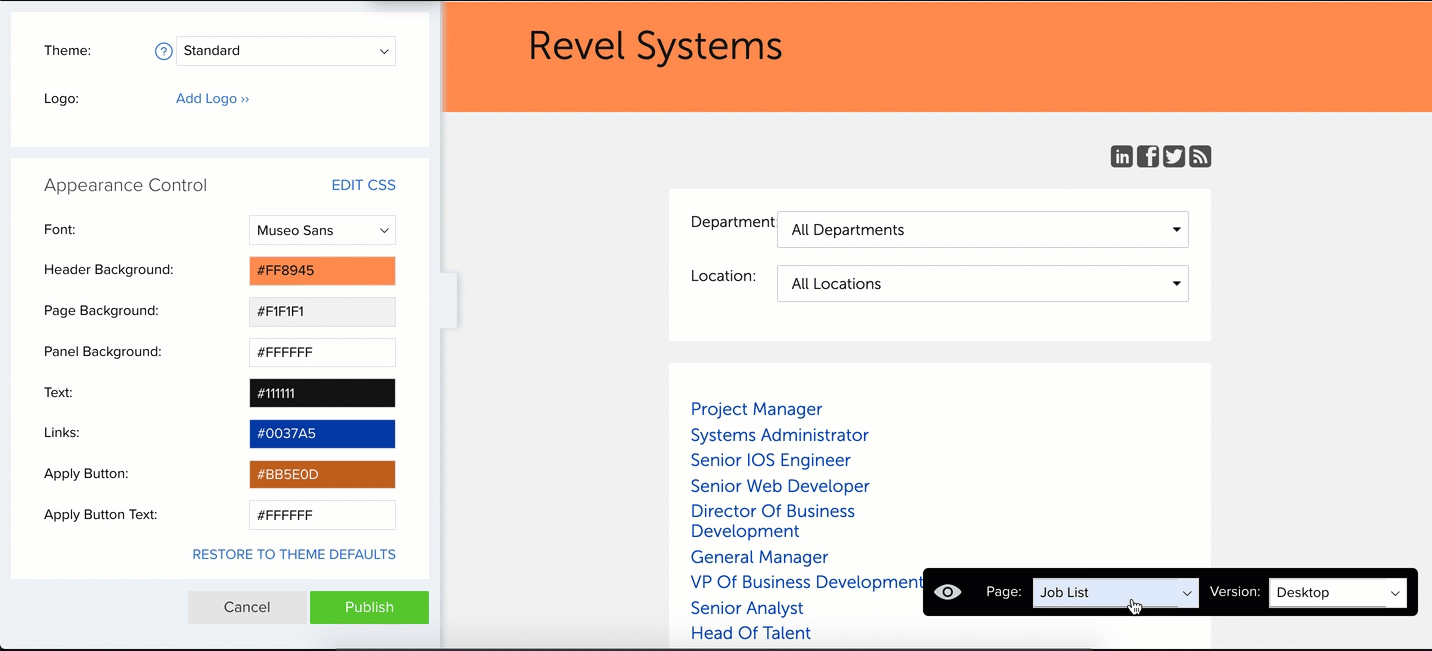Select the Apply Button Text color swatch
Image resolution: width=1432 pixels, height=651 pixels.
[322, 515]
